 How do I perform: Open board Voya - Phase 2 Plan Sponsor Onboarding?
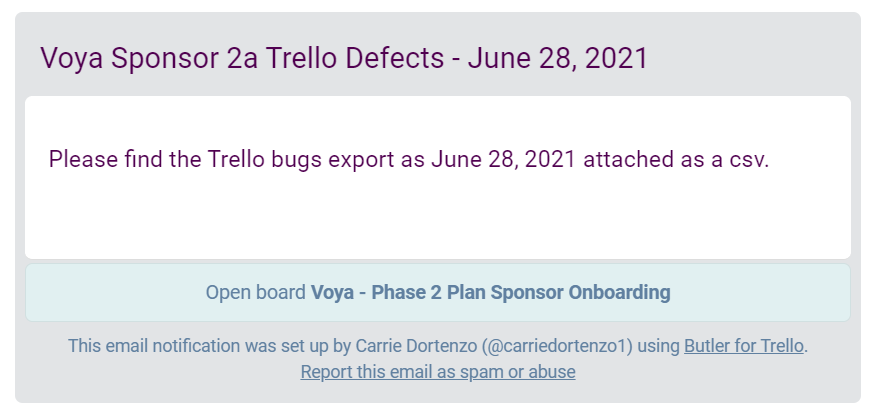(437, 292)
